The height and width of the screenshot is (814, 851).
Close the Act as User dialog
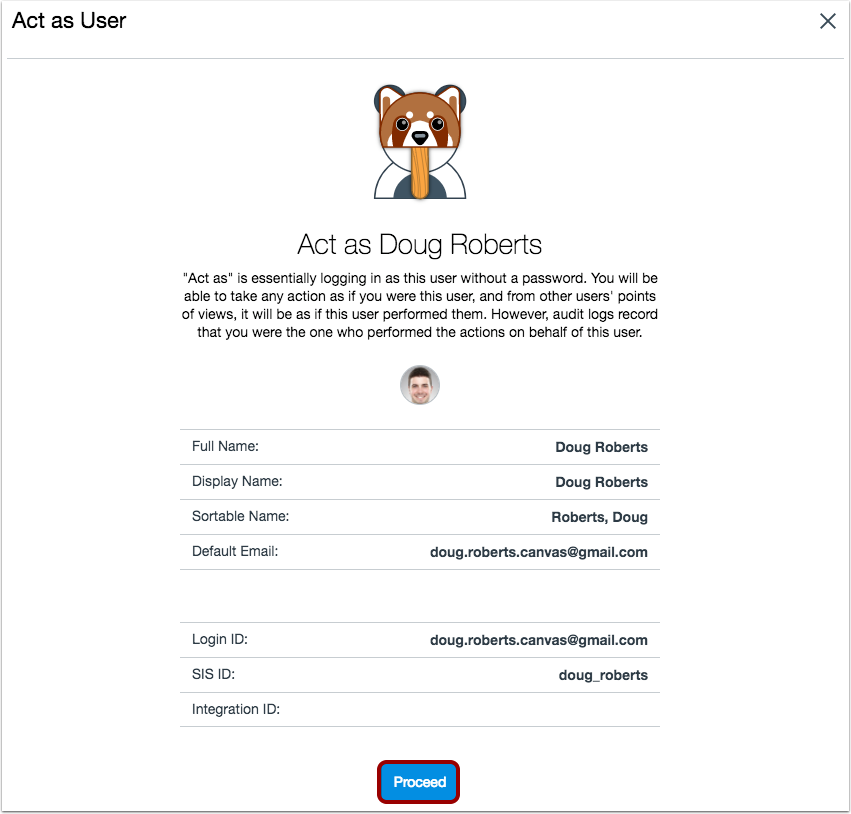tap(827, 20)
